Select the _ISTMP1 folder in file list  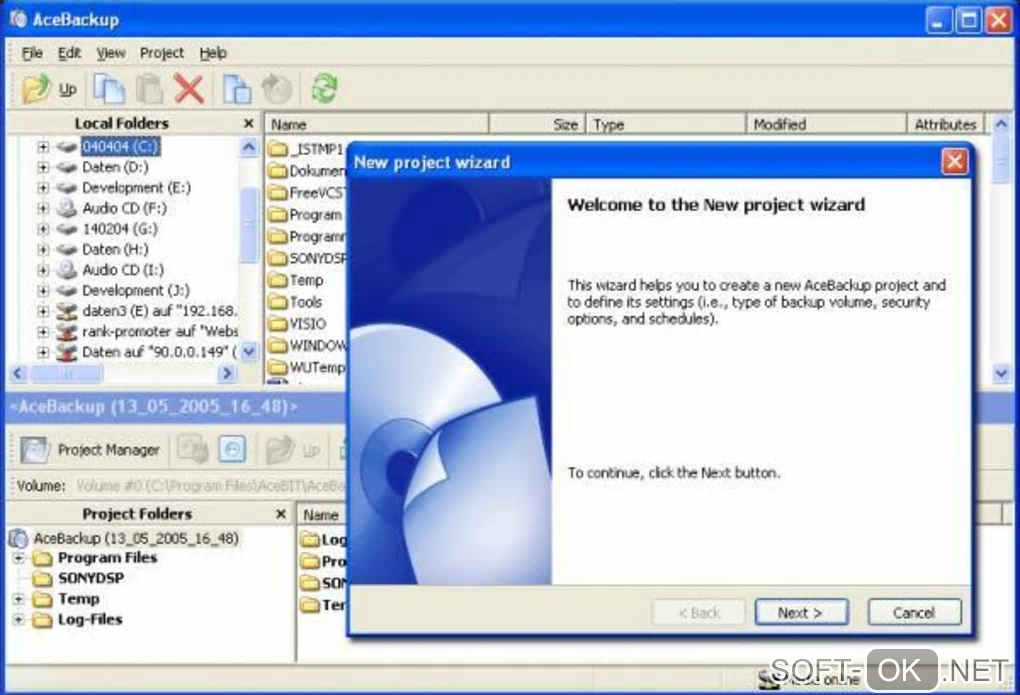coord(306,149)
